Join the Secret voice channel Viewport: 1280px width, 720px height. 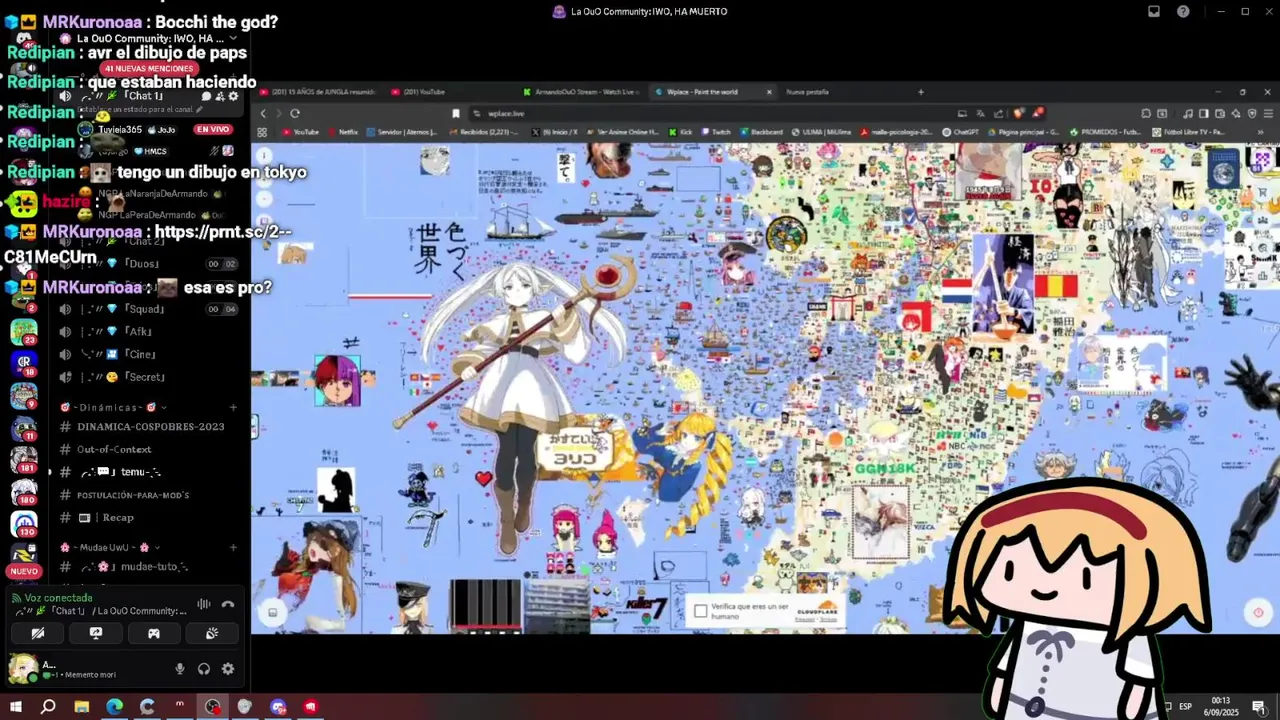click(148, 377)
